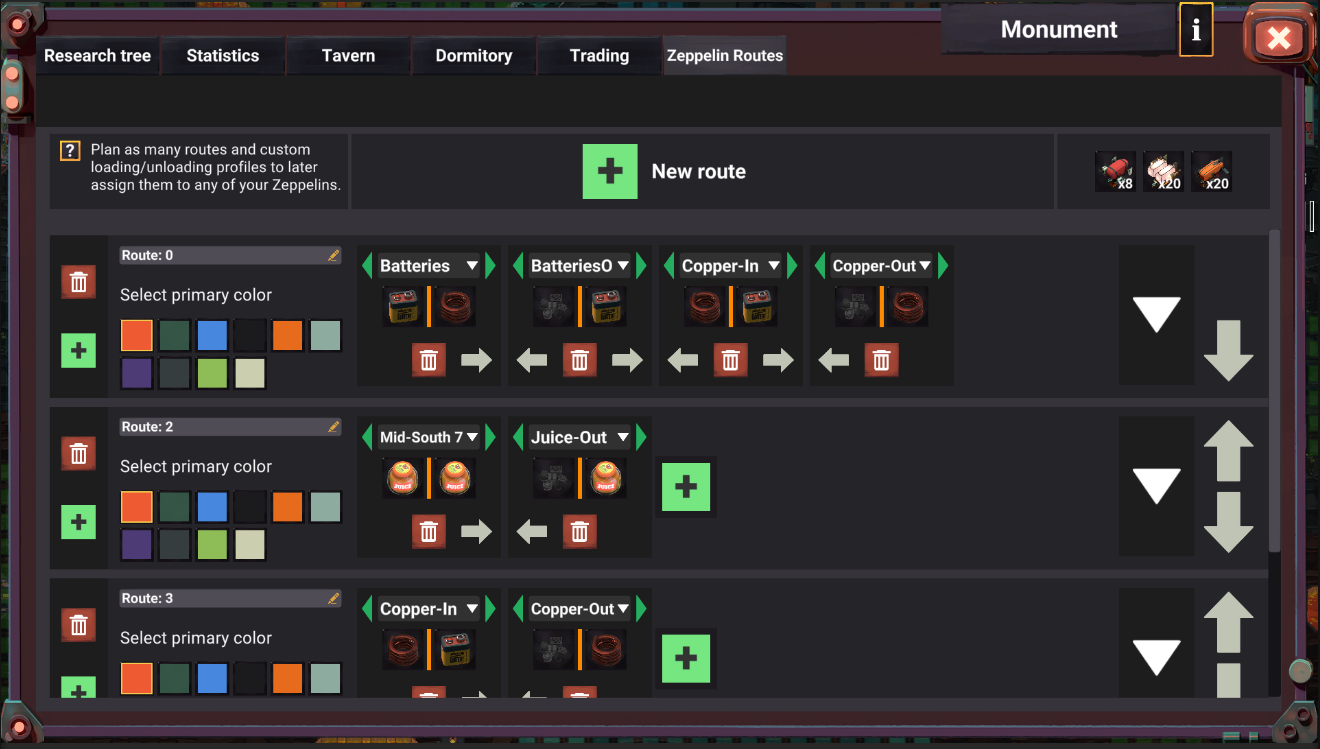Remove the Juice-Out stop from Route: 2
Screen dimensions: 1320x749
click(580, 531)
